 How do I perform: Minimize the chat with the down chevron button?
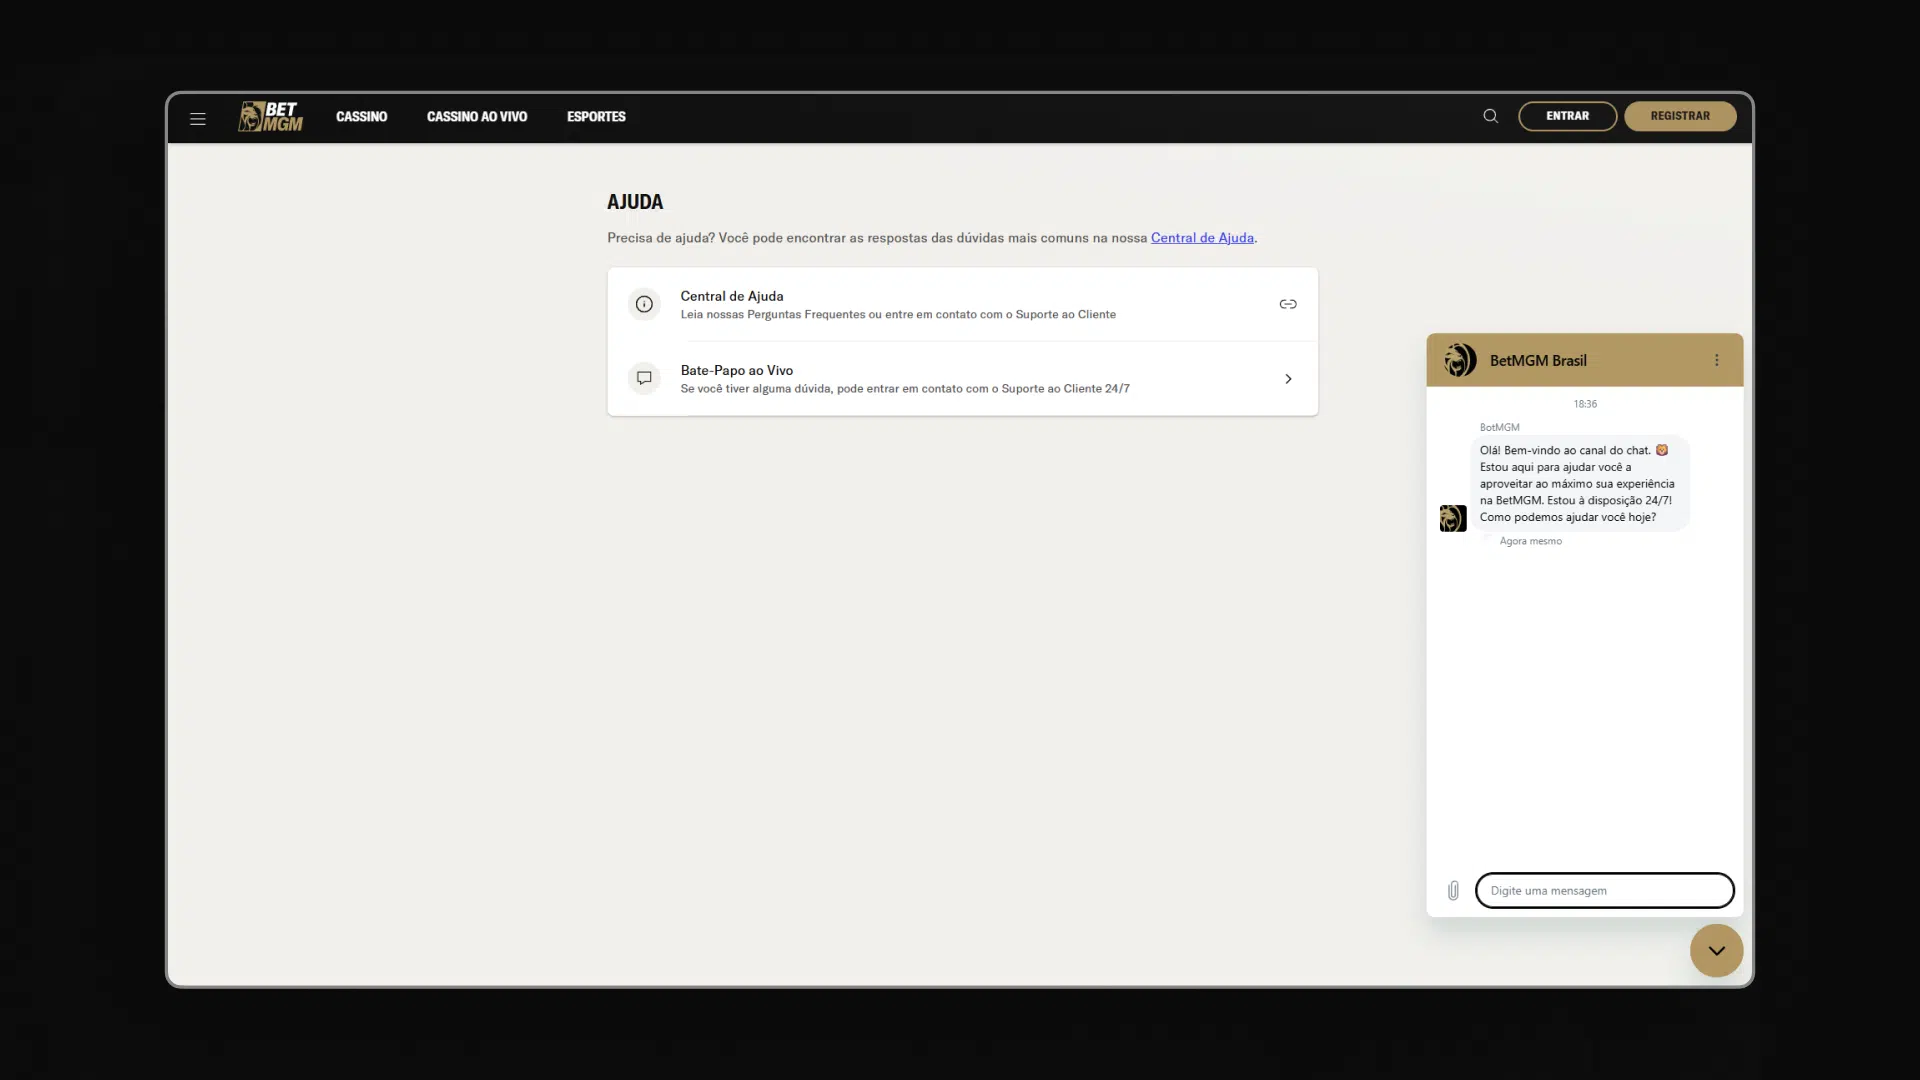(x=1716, y=950)
